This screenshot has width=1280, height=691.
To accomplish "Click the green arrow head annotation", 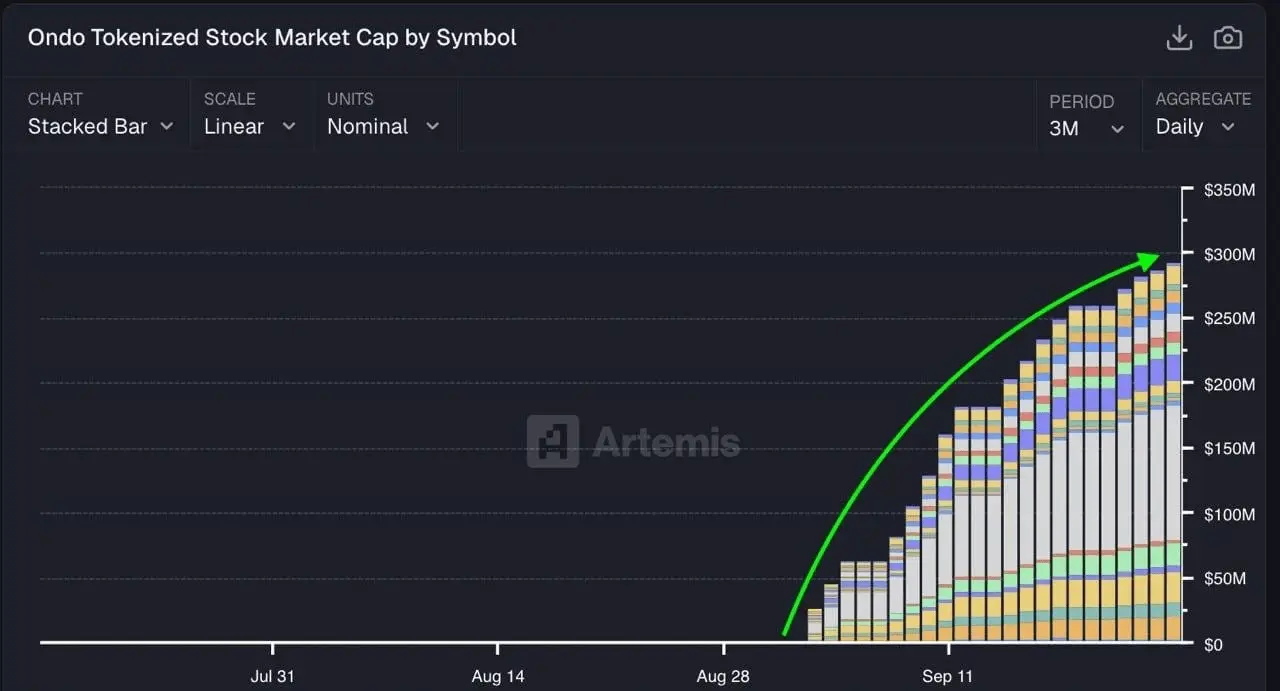I will pos(1148,260).
